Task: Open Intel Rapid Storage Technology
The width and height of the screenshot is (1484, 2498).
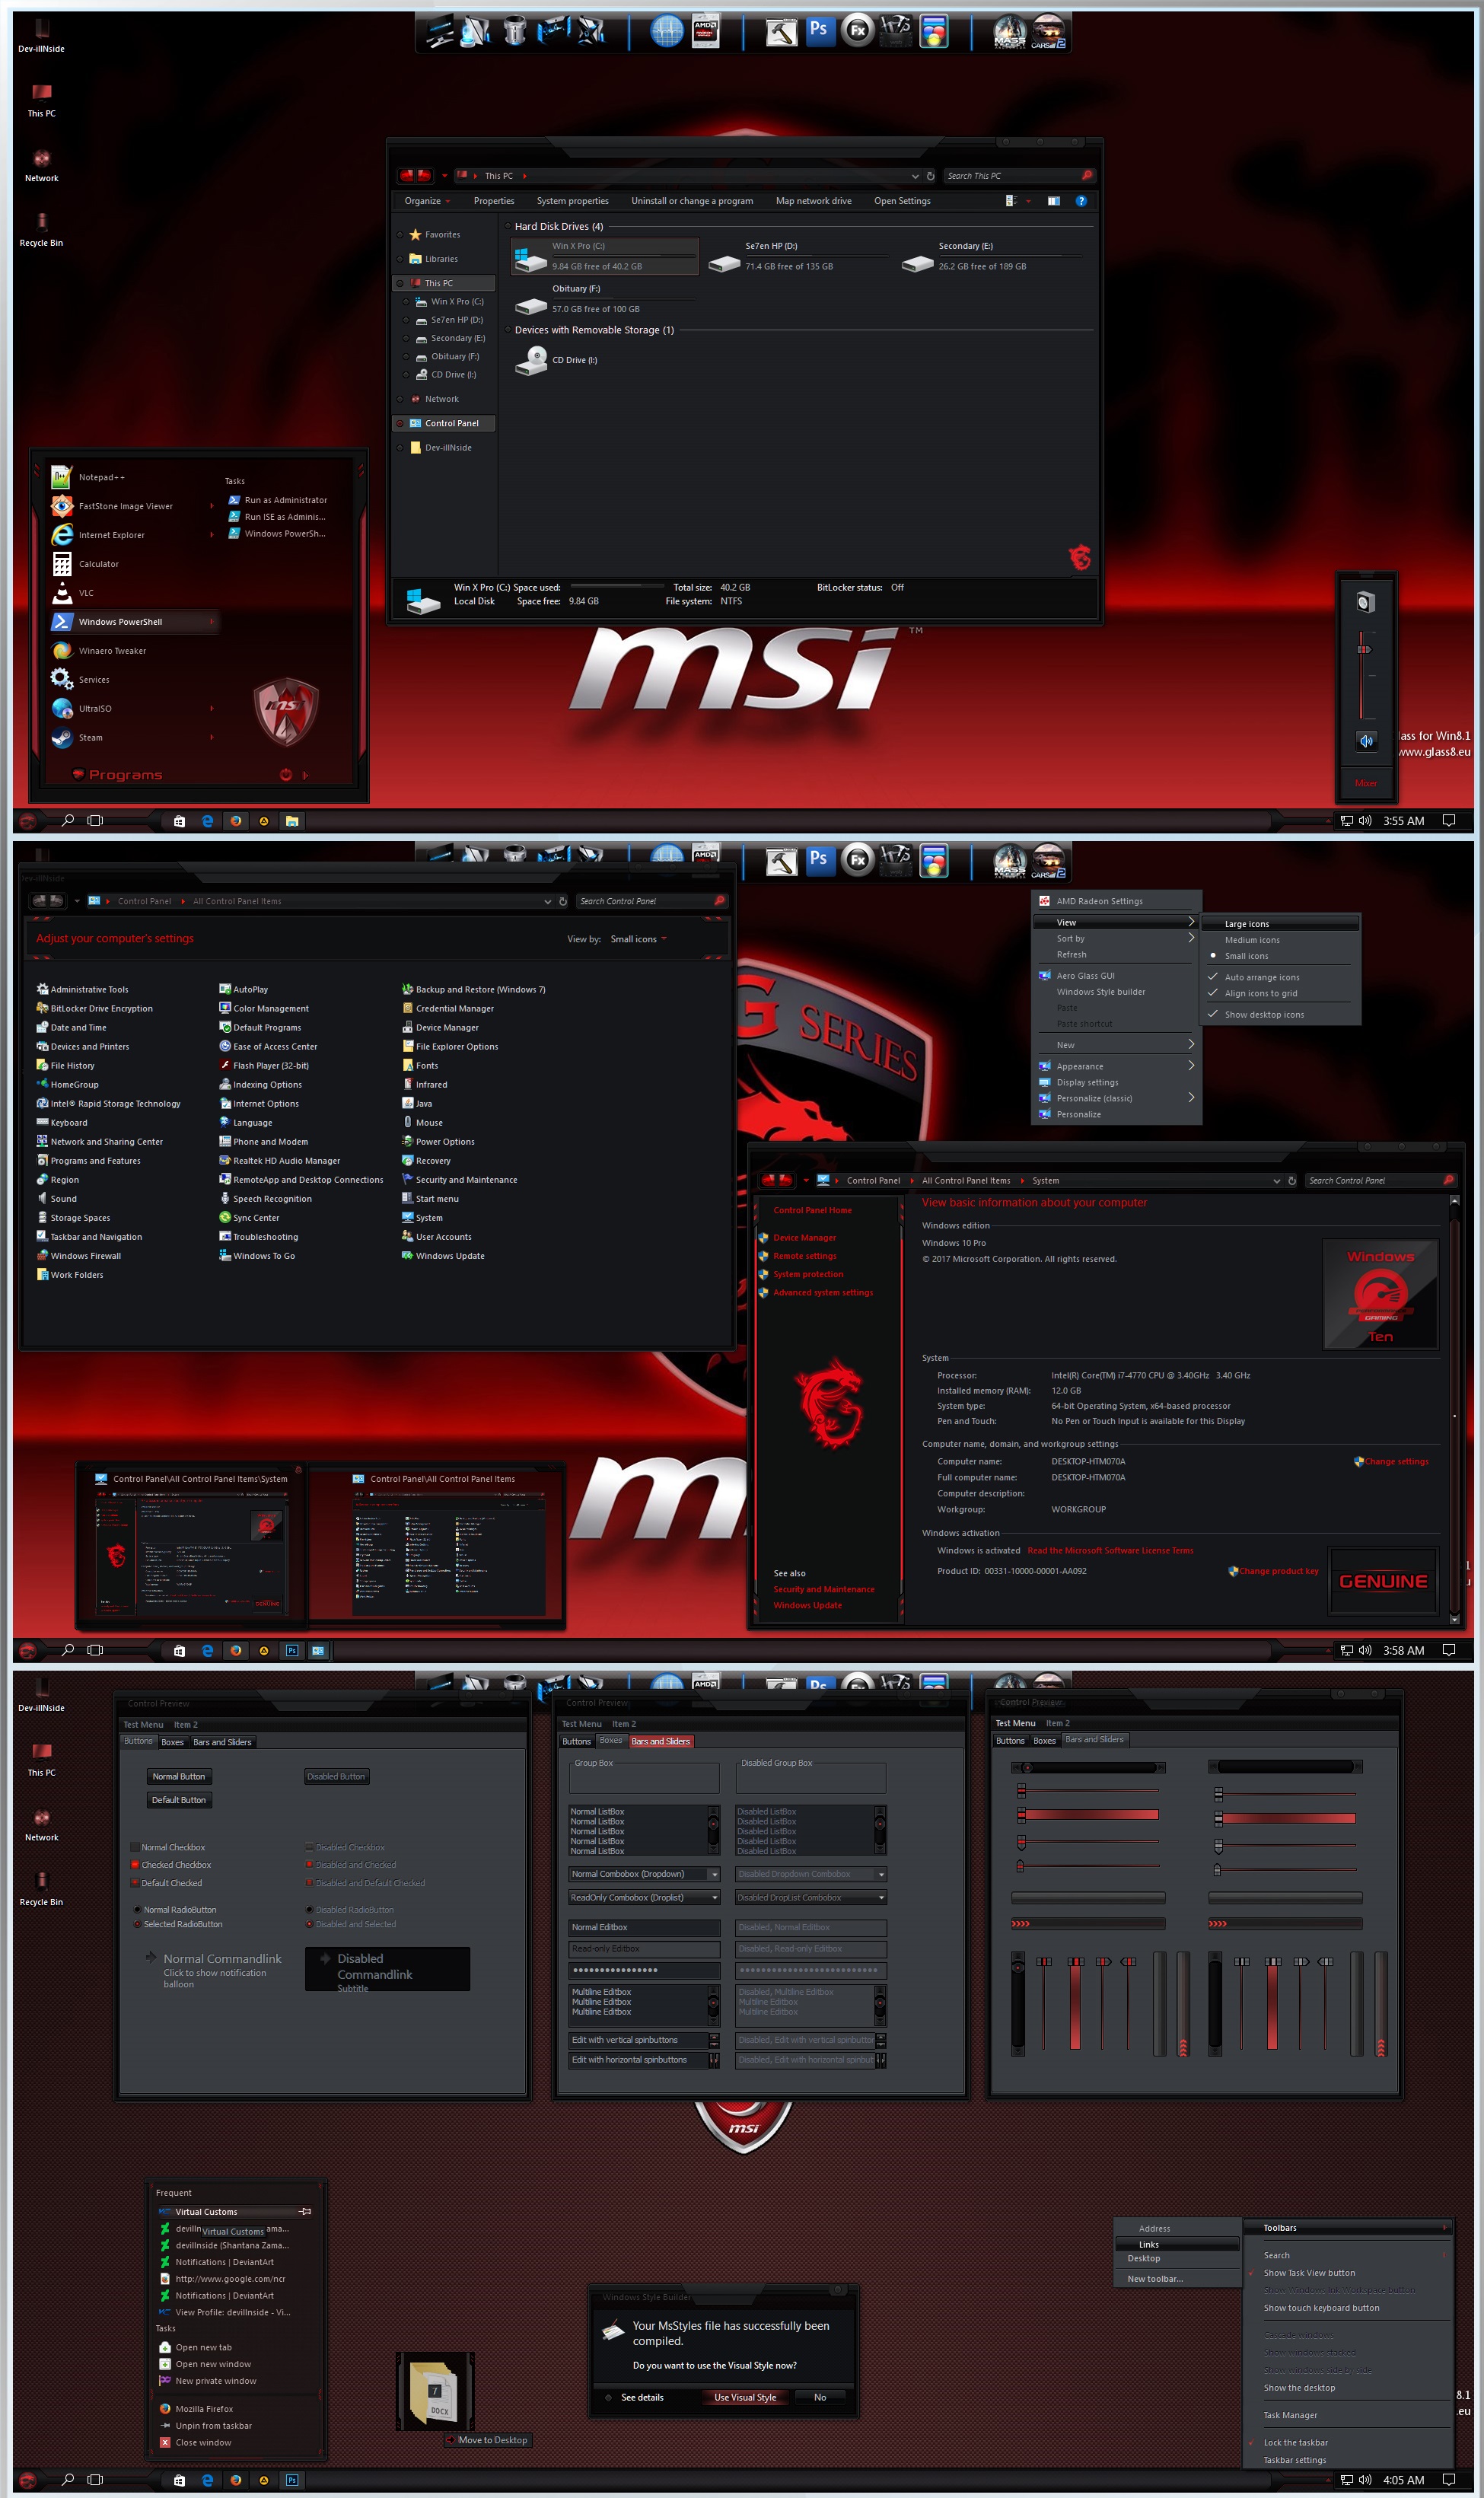Action: pyautogui.click(x=108, y=1103)
